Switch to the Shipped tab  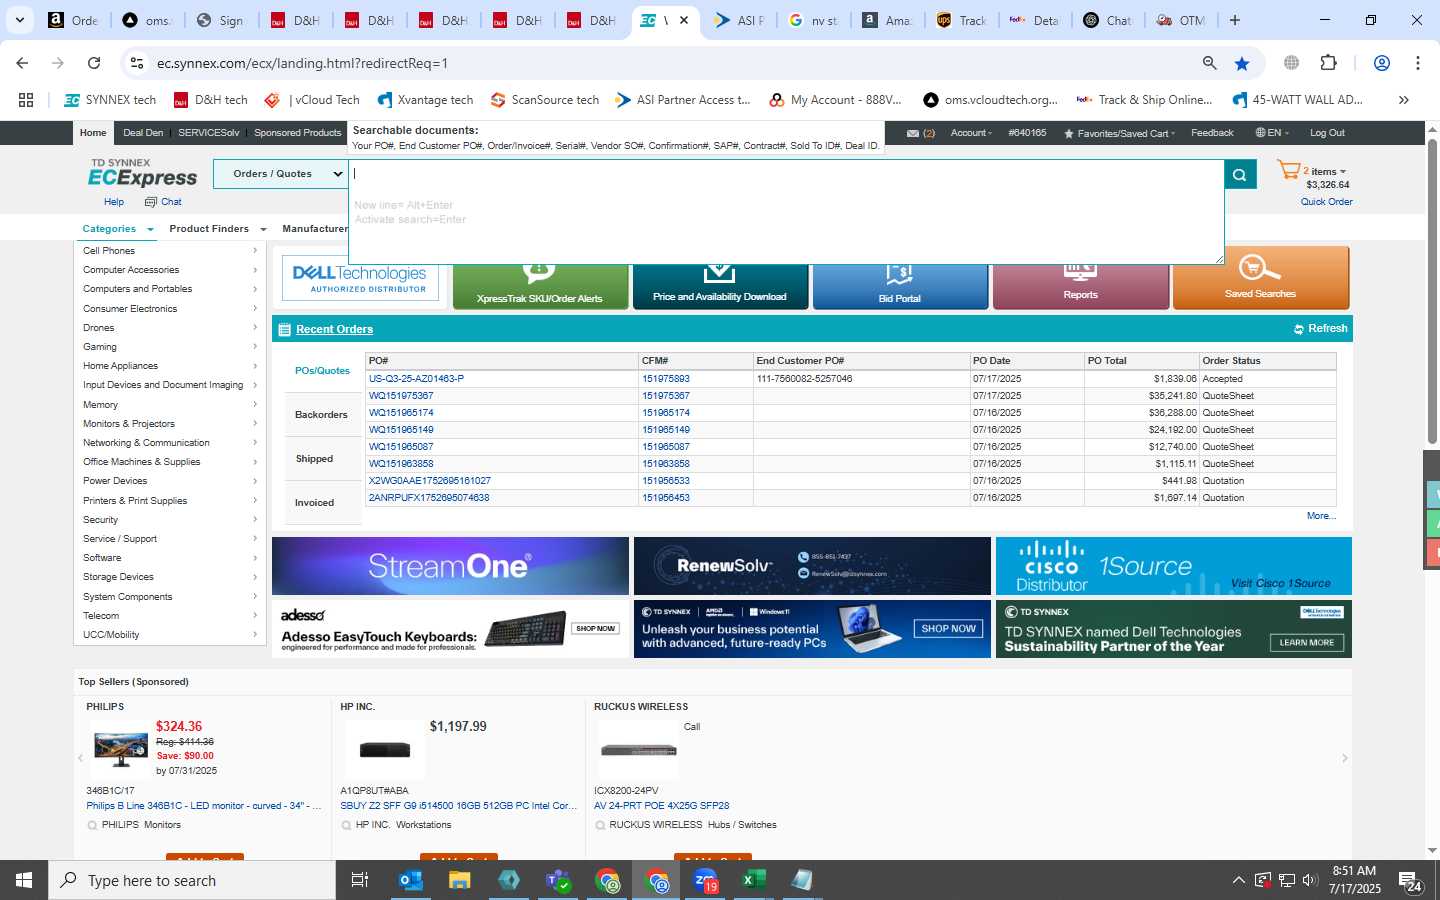pos(314,459)
